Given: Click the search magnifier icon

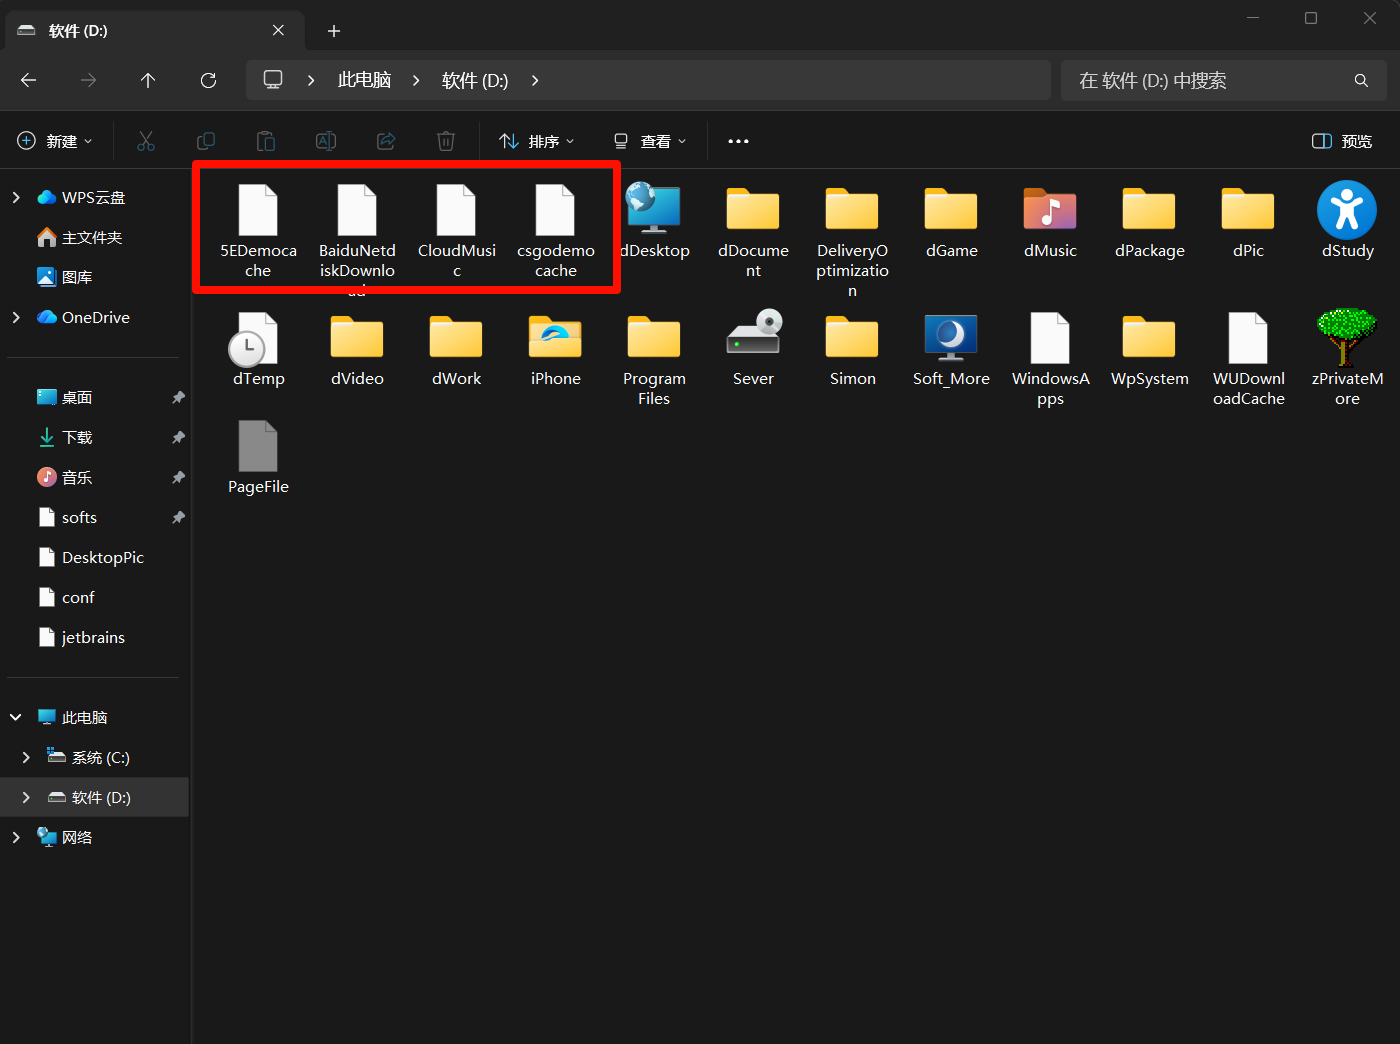Looking at the screenshot, I should coord(1361,80).
